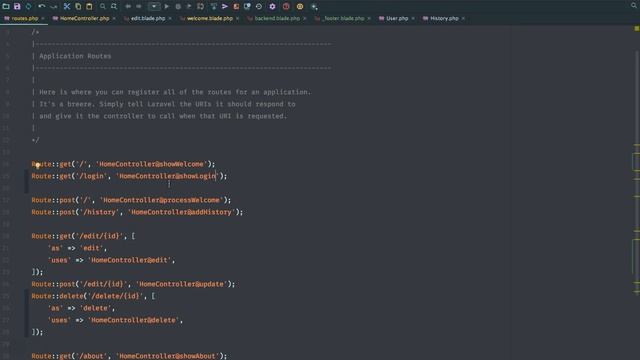Viewport: 640px width, 360px height.
Task: Click the purple gear settings icon
Action: (272, 7)
